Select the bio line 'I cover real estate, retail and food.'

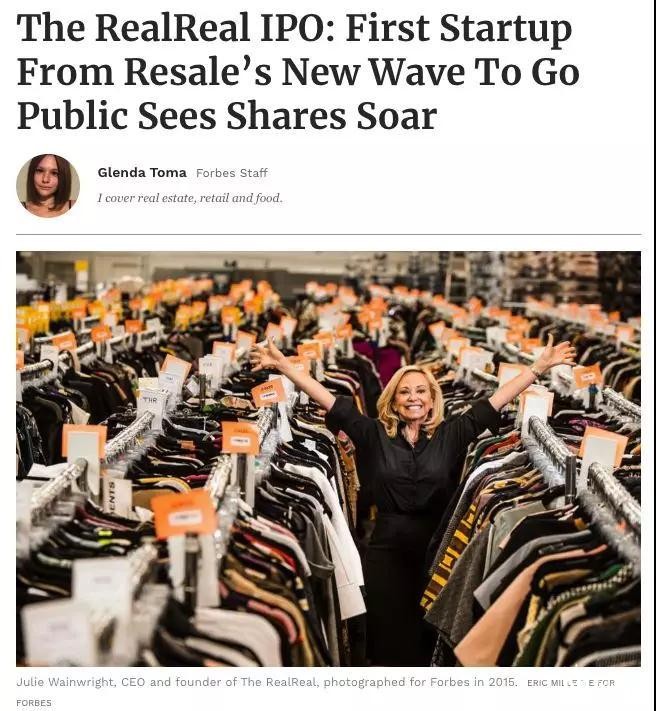coord(190,198)
